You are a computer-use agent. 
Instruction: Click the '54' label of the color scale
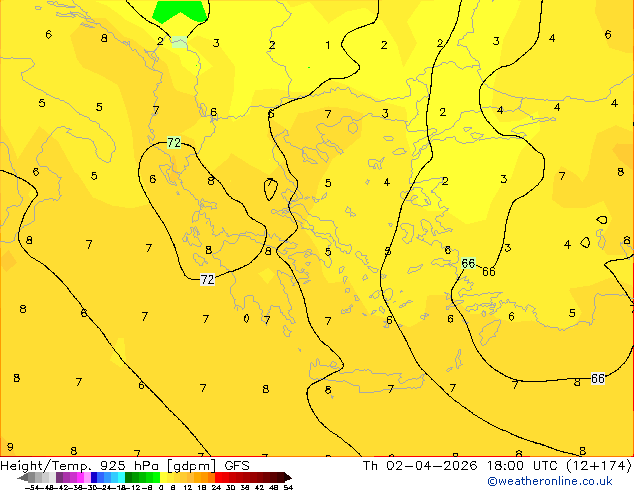tap(288, 487)
